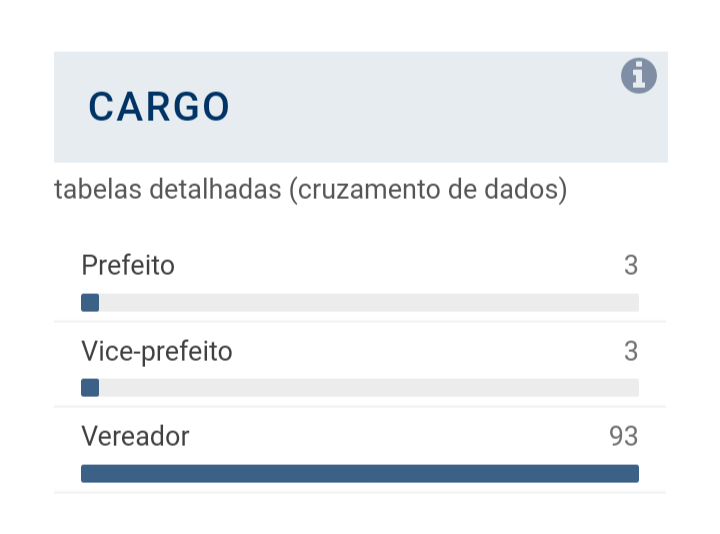The height and width of the screenshot is (534, 720).
Task: Click the Prefeito count value 3
Action: (631, 265)
